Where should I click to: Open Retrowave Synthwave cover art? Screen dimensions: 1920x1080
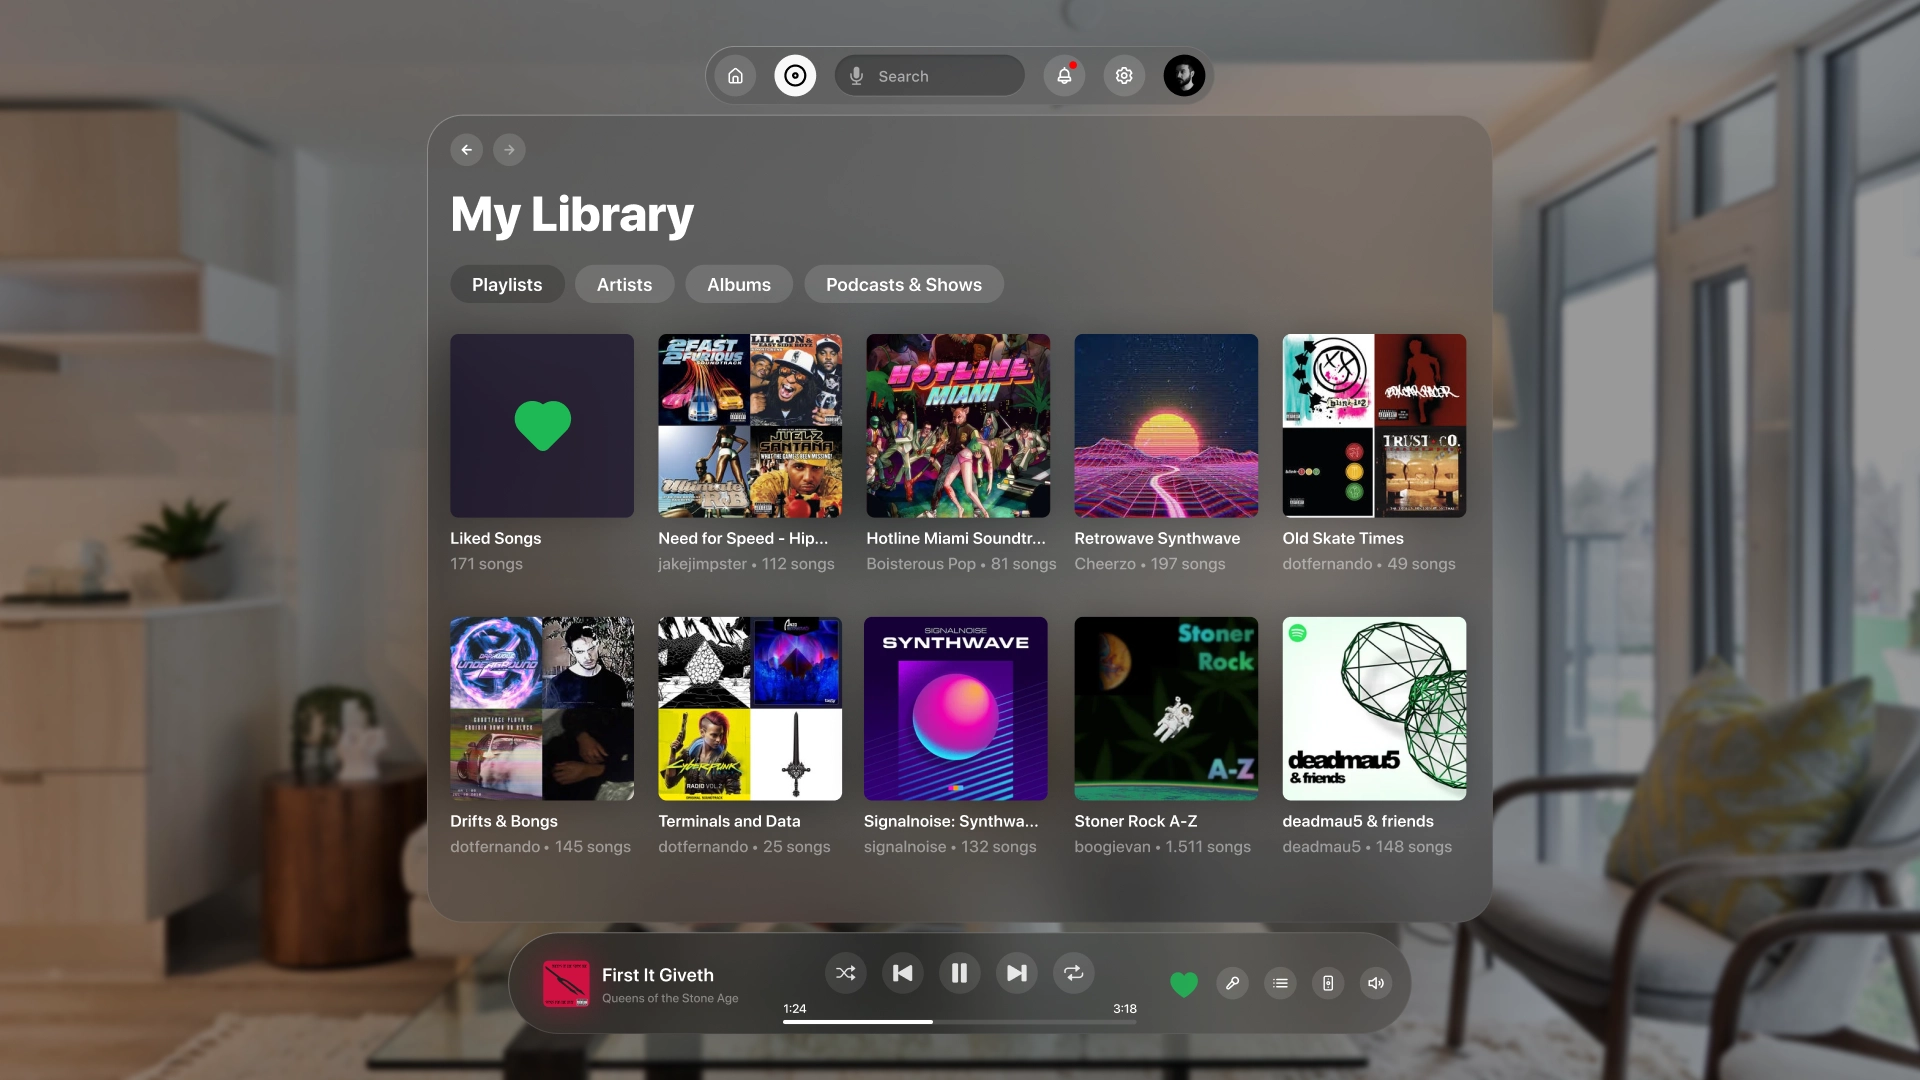(1166, 426)
